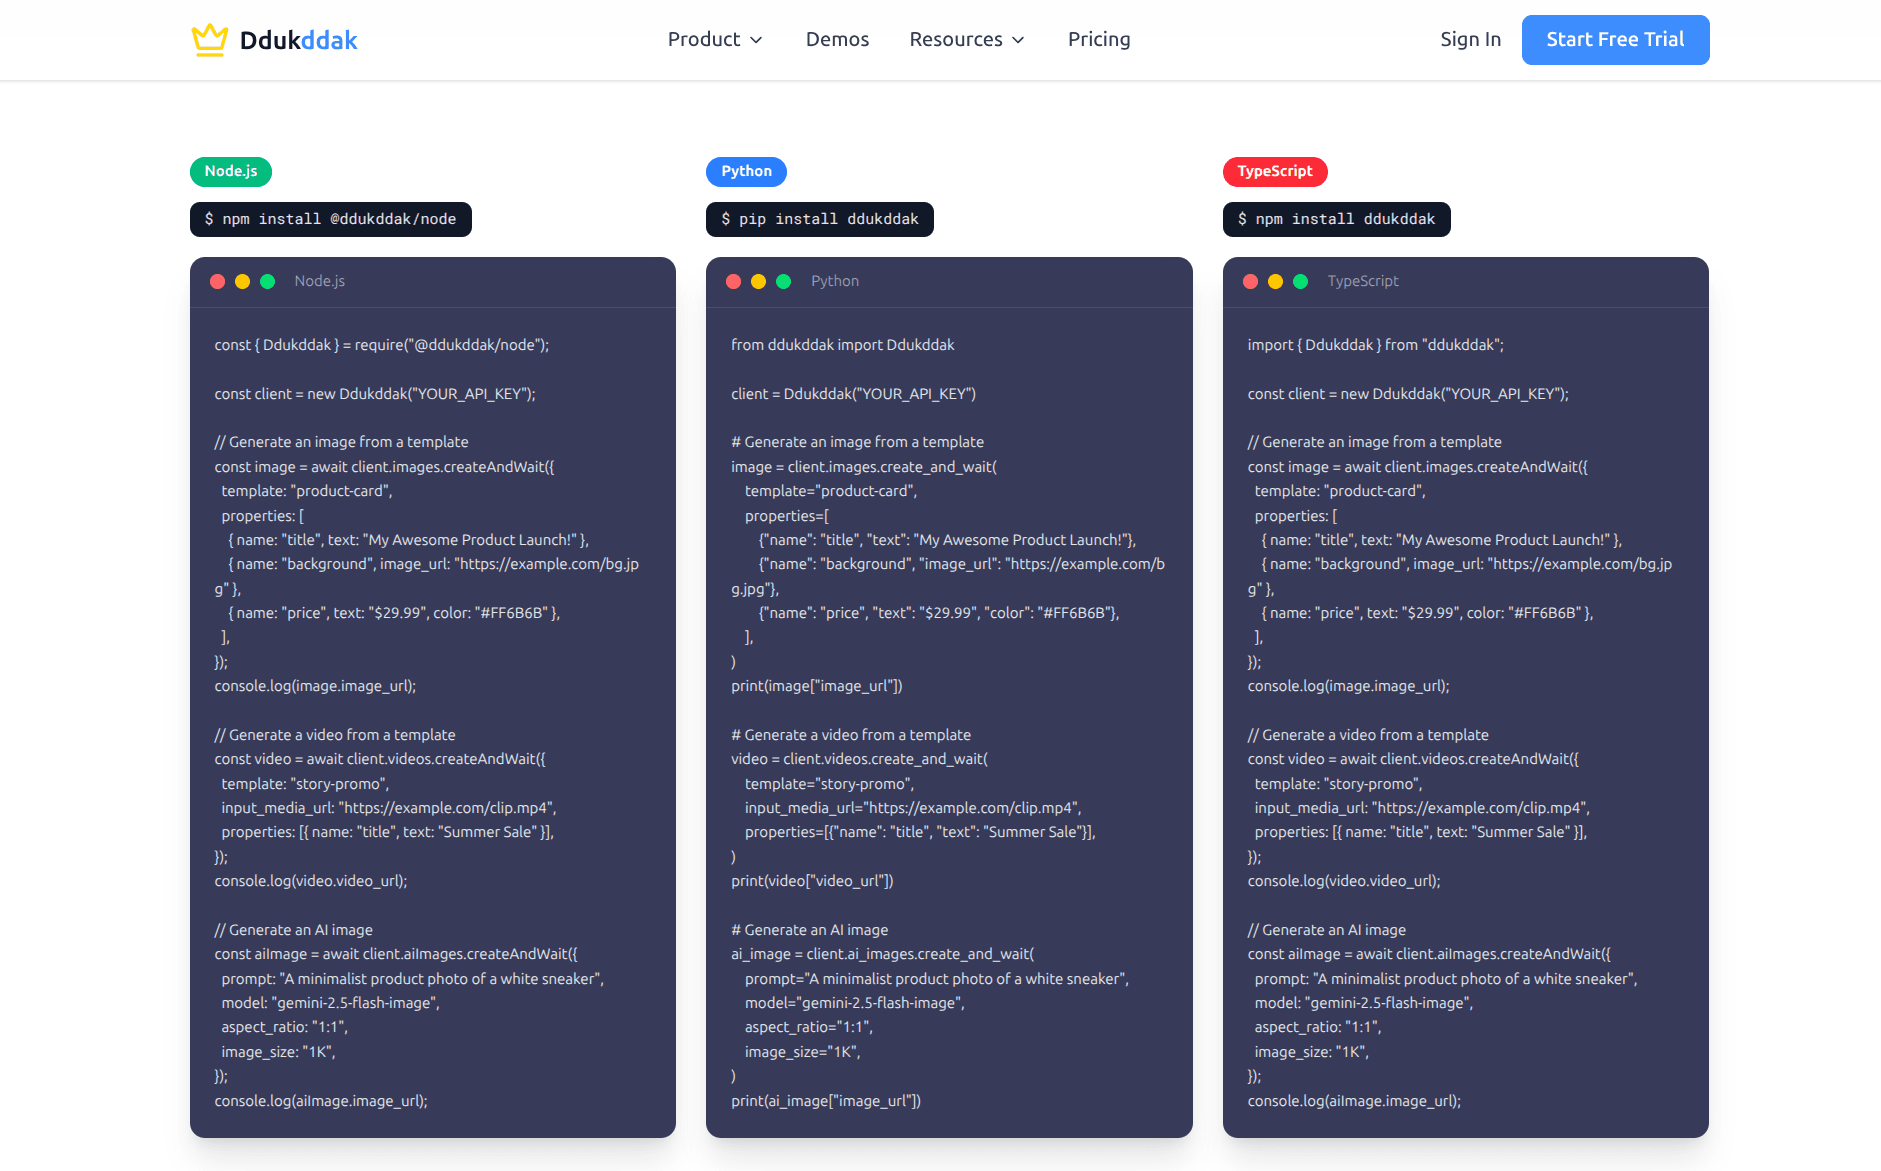Select the Python language badge
This screenshot has height=1171, width=1881.
pos(746,171)
